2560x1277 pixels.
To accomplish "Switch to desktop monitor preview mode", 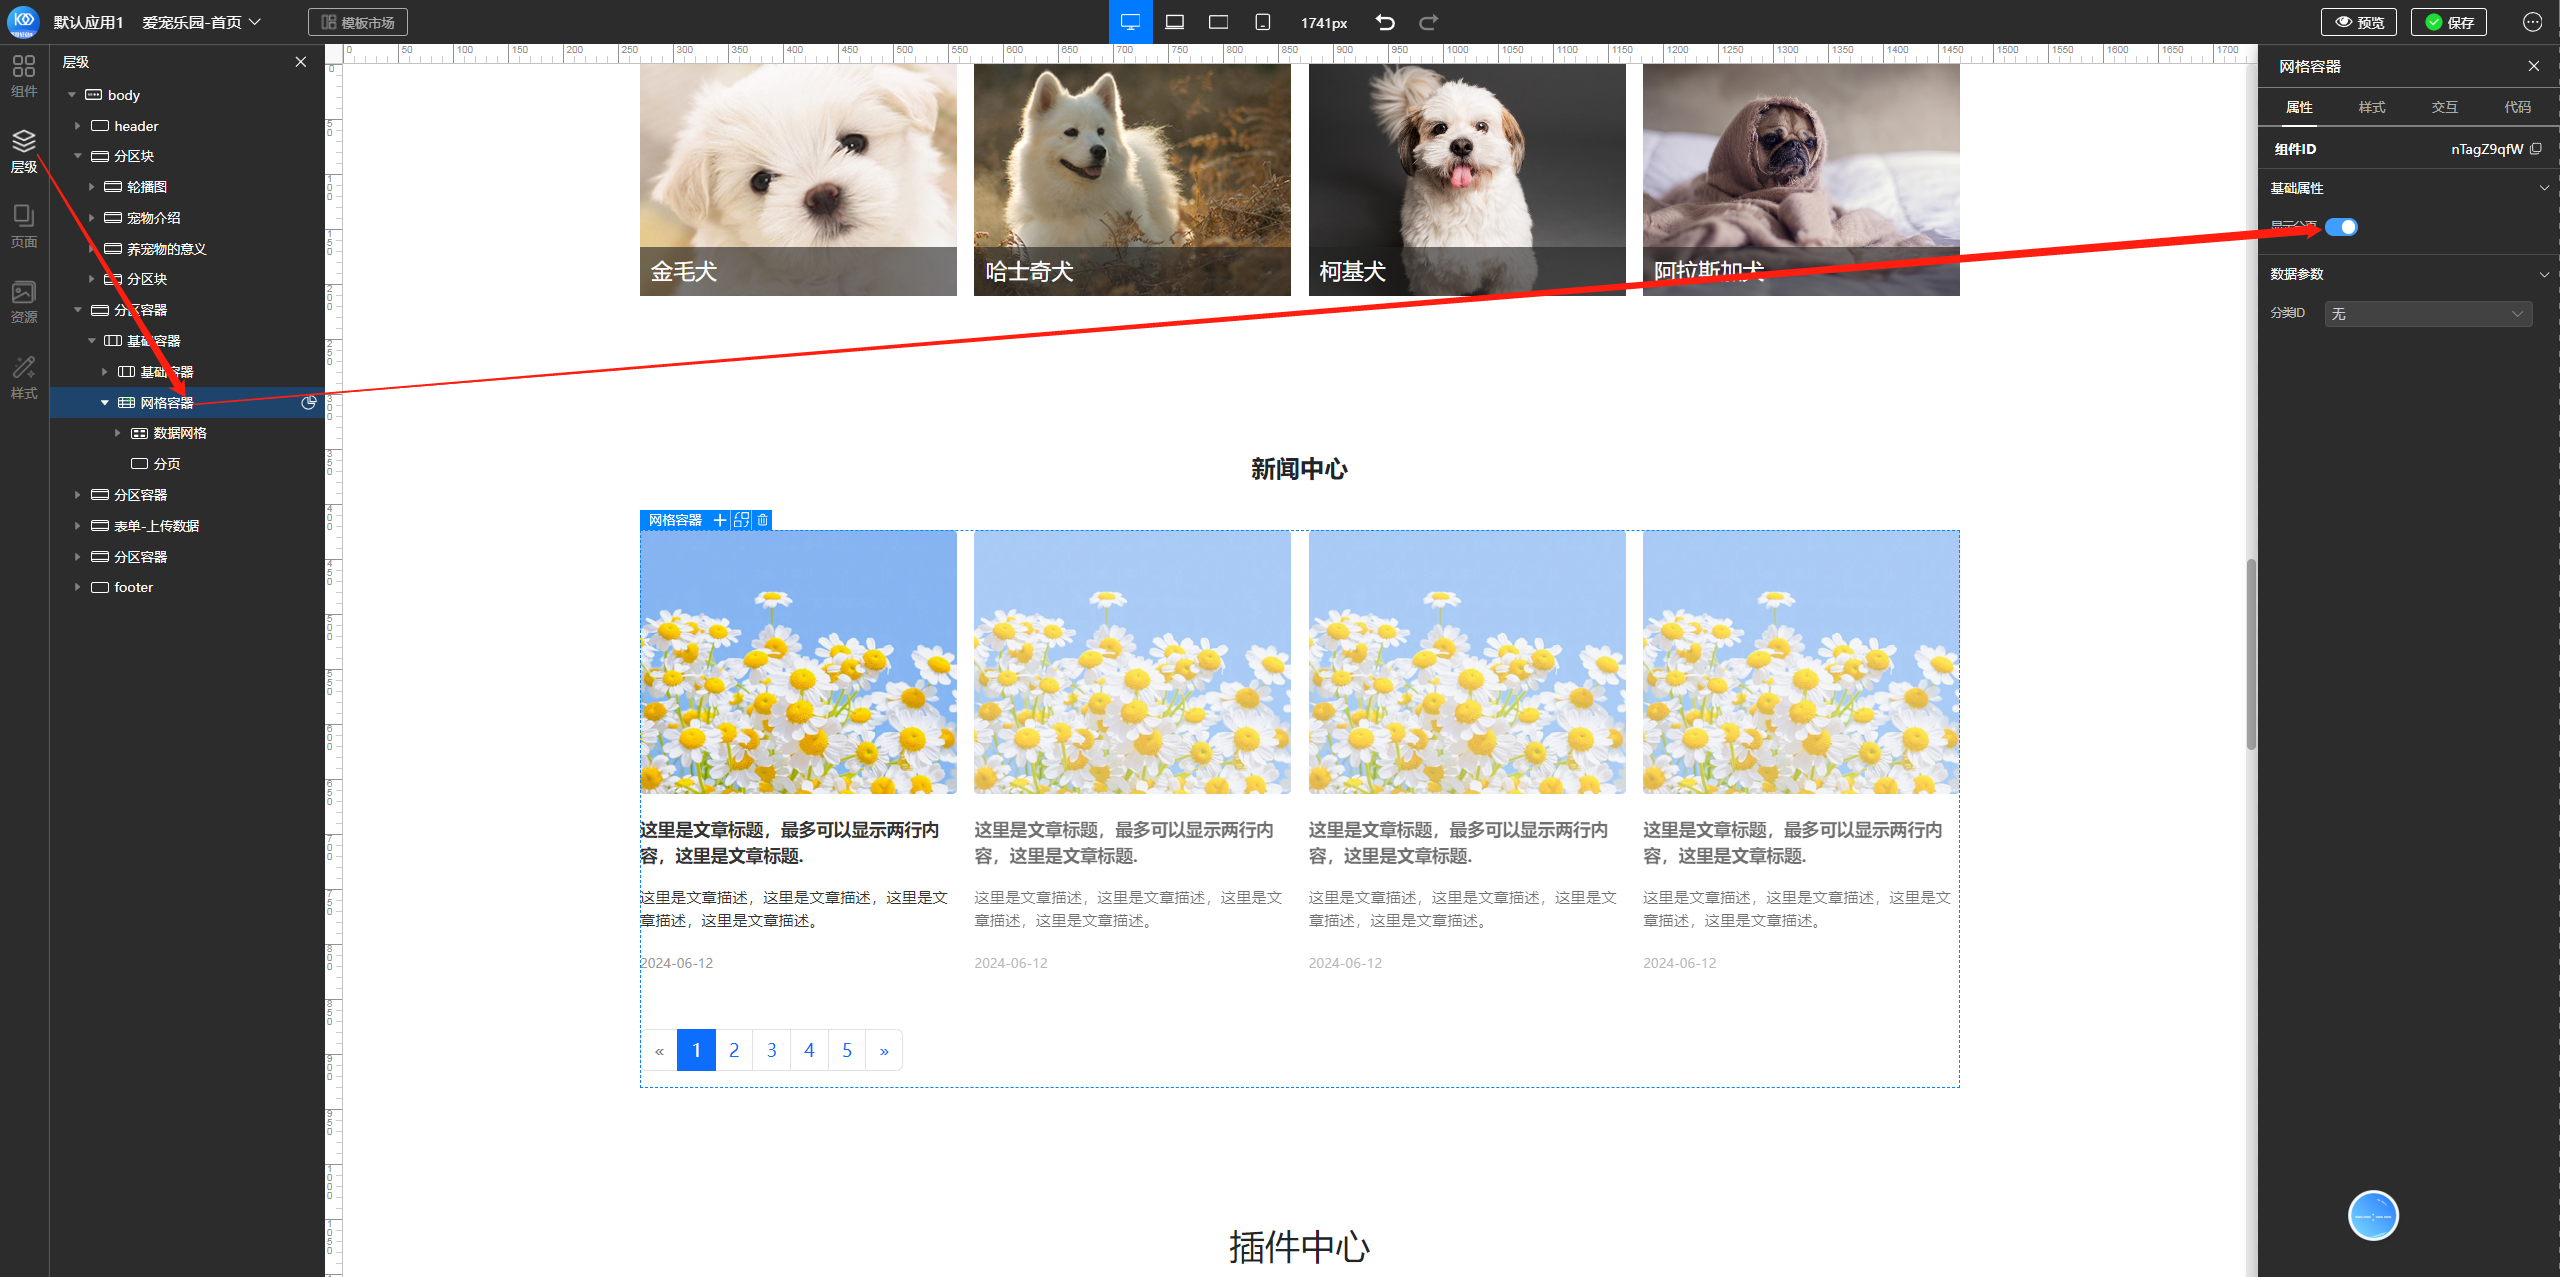I will pyautogui.click(x=1130, y=22).
